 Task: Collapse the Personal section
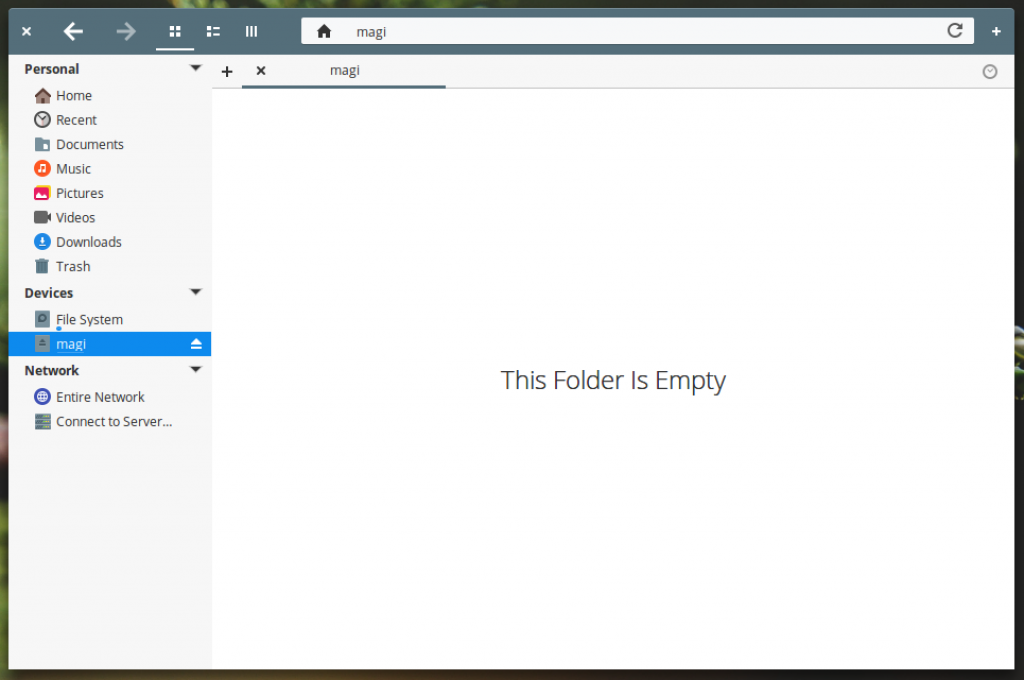196,68
